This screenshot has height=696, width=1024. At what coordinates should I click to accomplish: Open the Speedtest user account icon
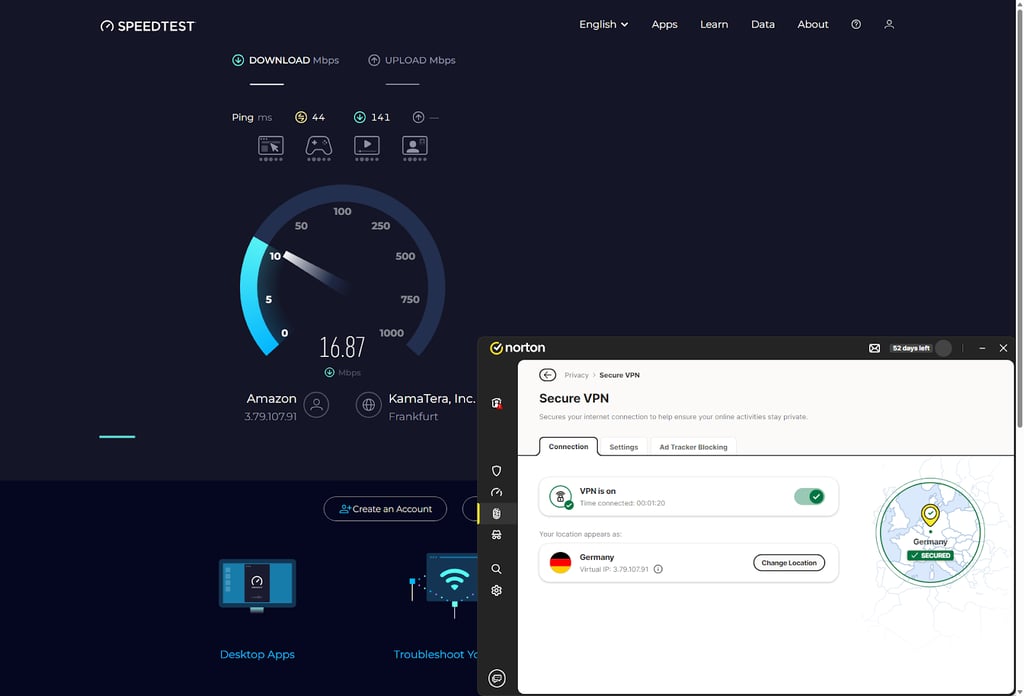tap(889, 24)
